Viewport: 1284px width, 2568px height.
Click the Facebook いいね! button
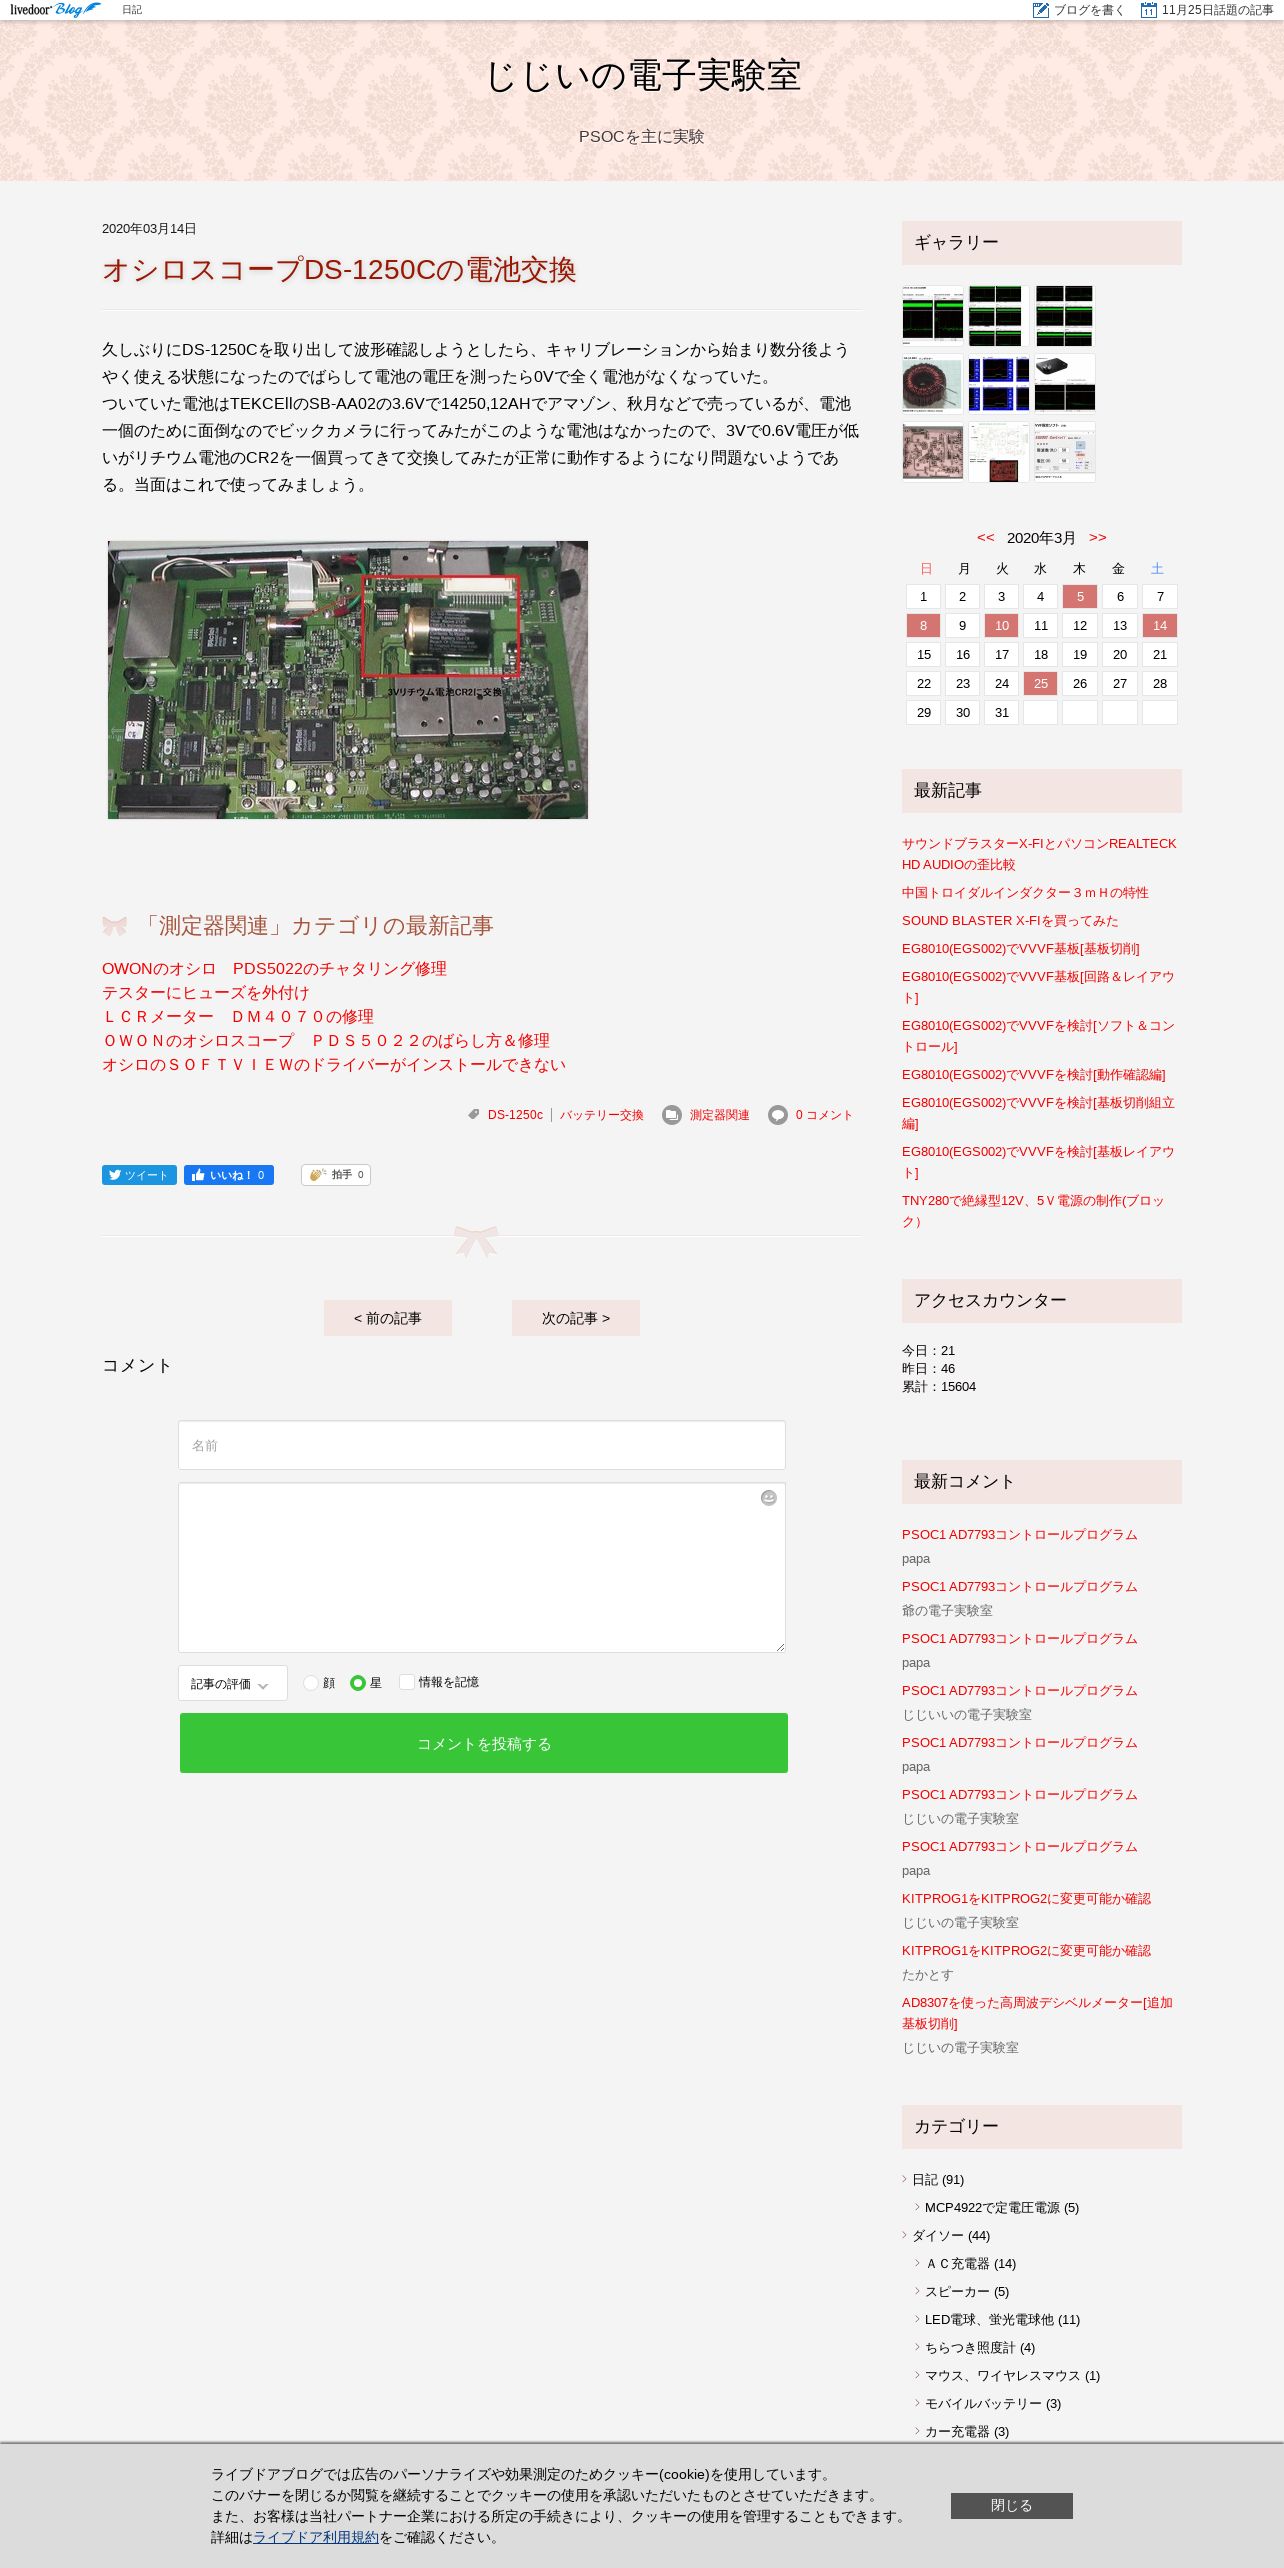229,1175
